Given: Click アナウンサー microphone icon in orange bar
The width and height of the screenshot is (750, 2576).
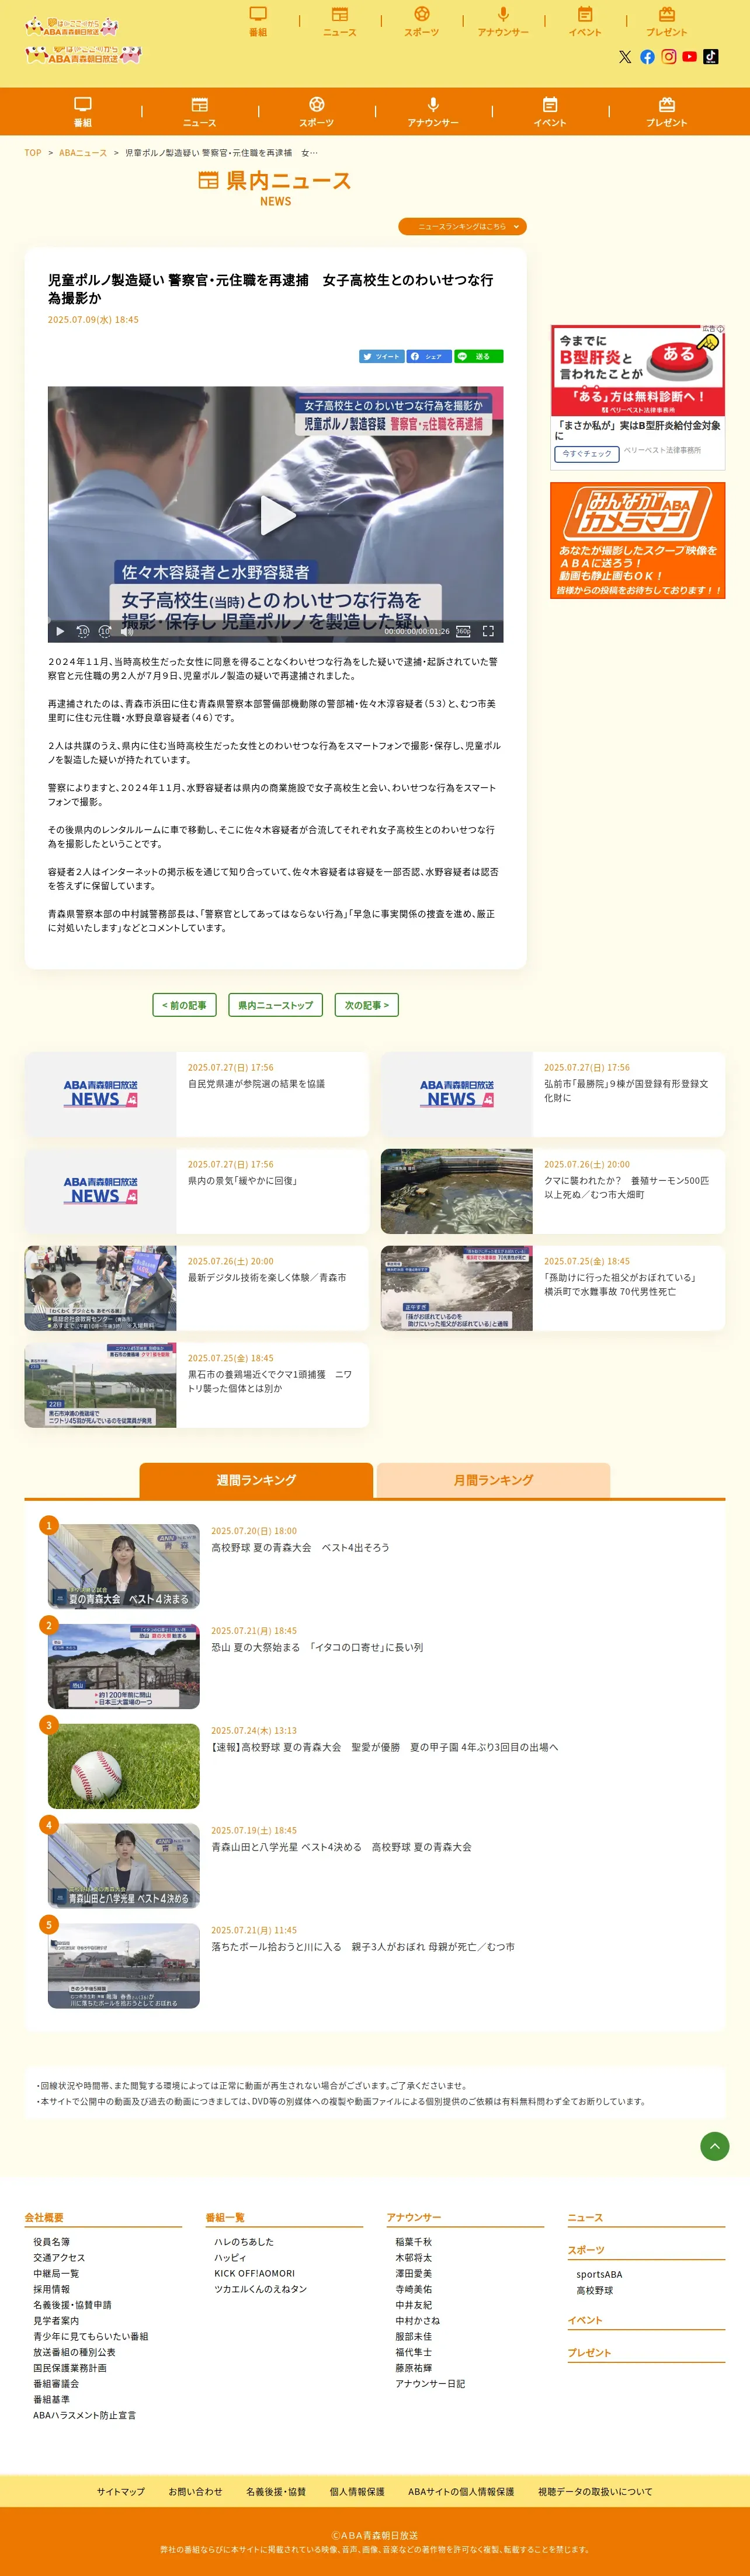Looking at the screenshot, I should click(x=433, y=105).
